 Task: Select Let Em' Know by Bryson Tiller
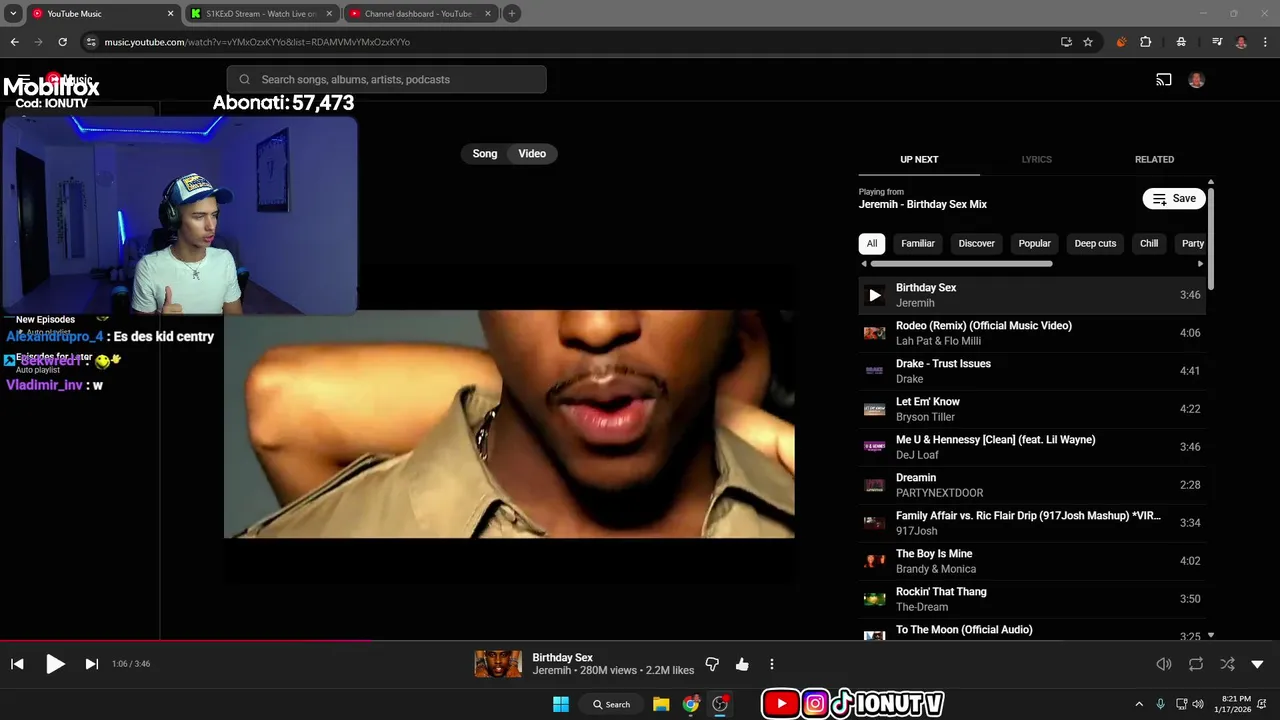[x=1032, y=409]
